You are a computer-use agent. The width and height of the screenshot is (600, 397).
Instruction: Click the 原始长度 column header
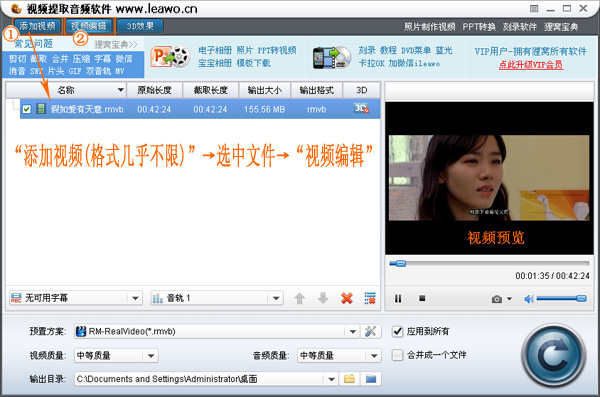pos(154,90)
